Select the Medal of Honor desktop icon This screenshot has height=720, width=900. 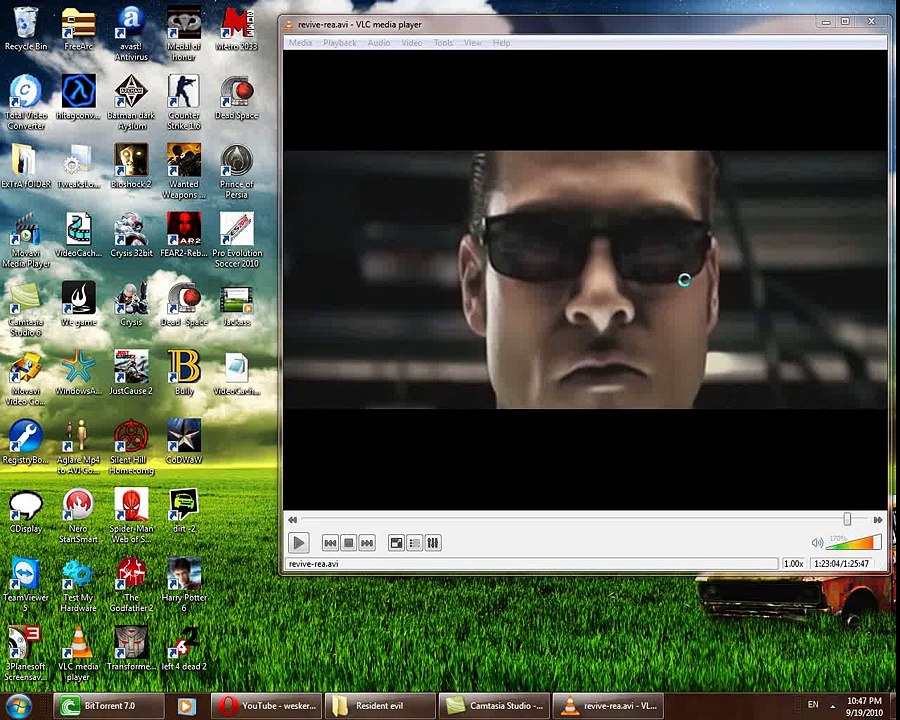(x=184, y=33)
